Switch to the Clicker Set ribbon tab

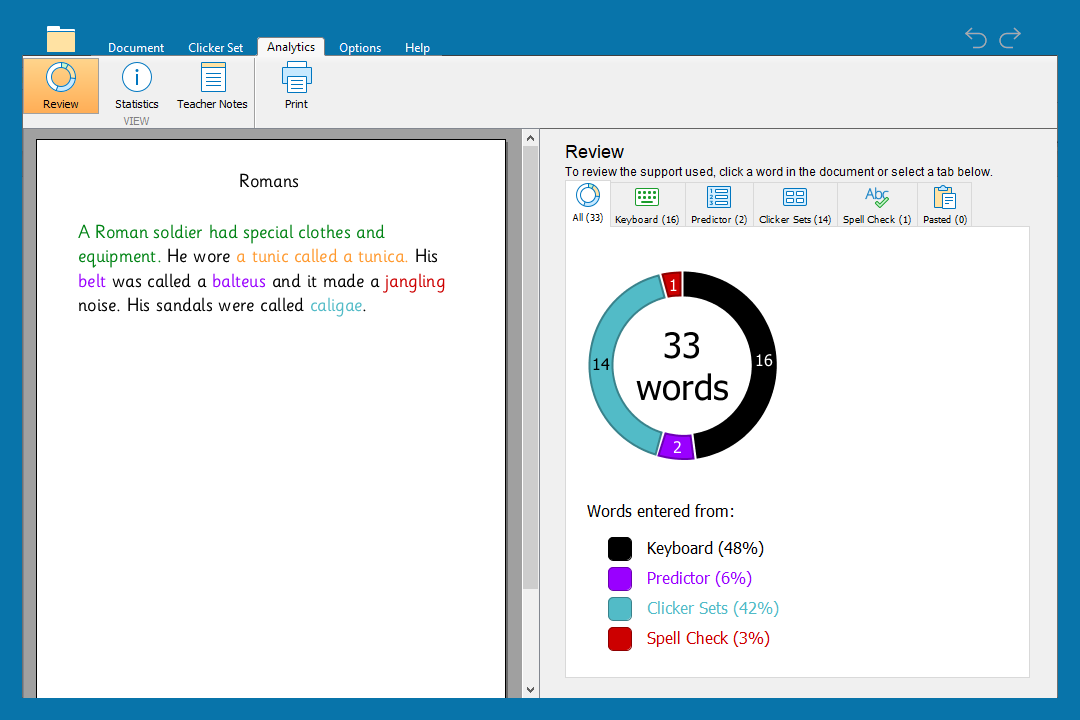pyautogui.click(x=215, y=48)
